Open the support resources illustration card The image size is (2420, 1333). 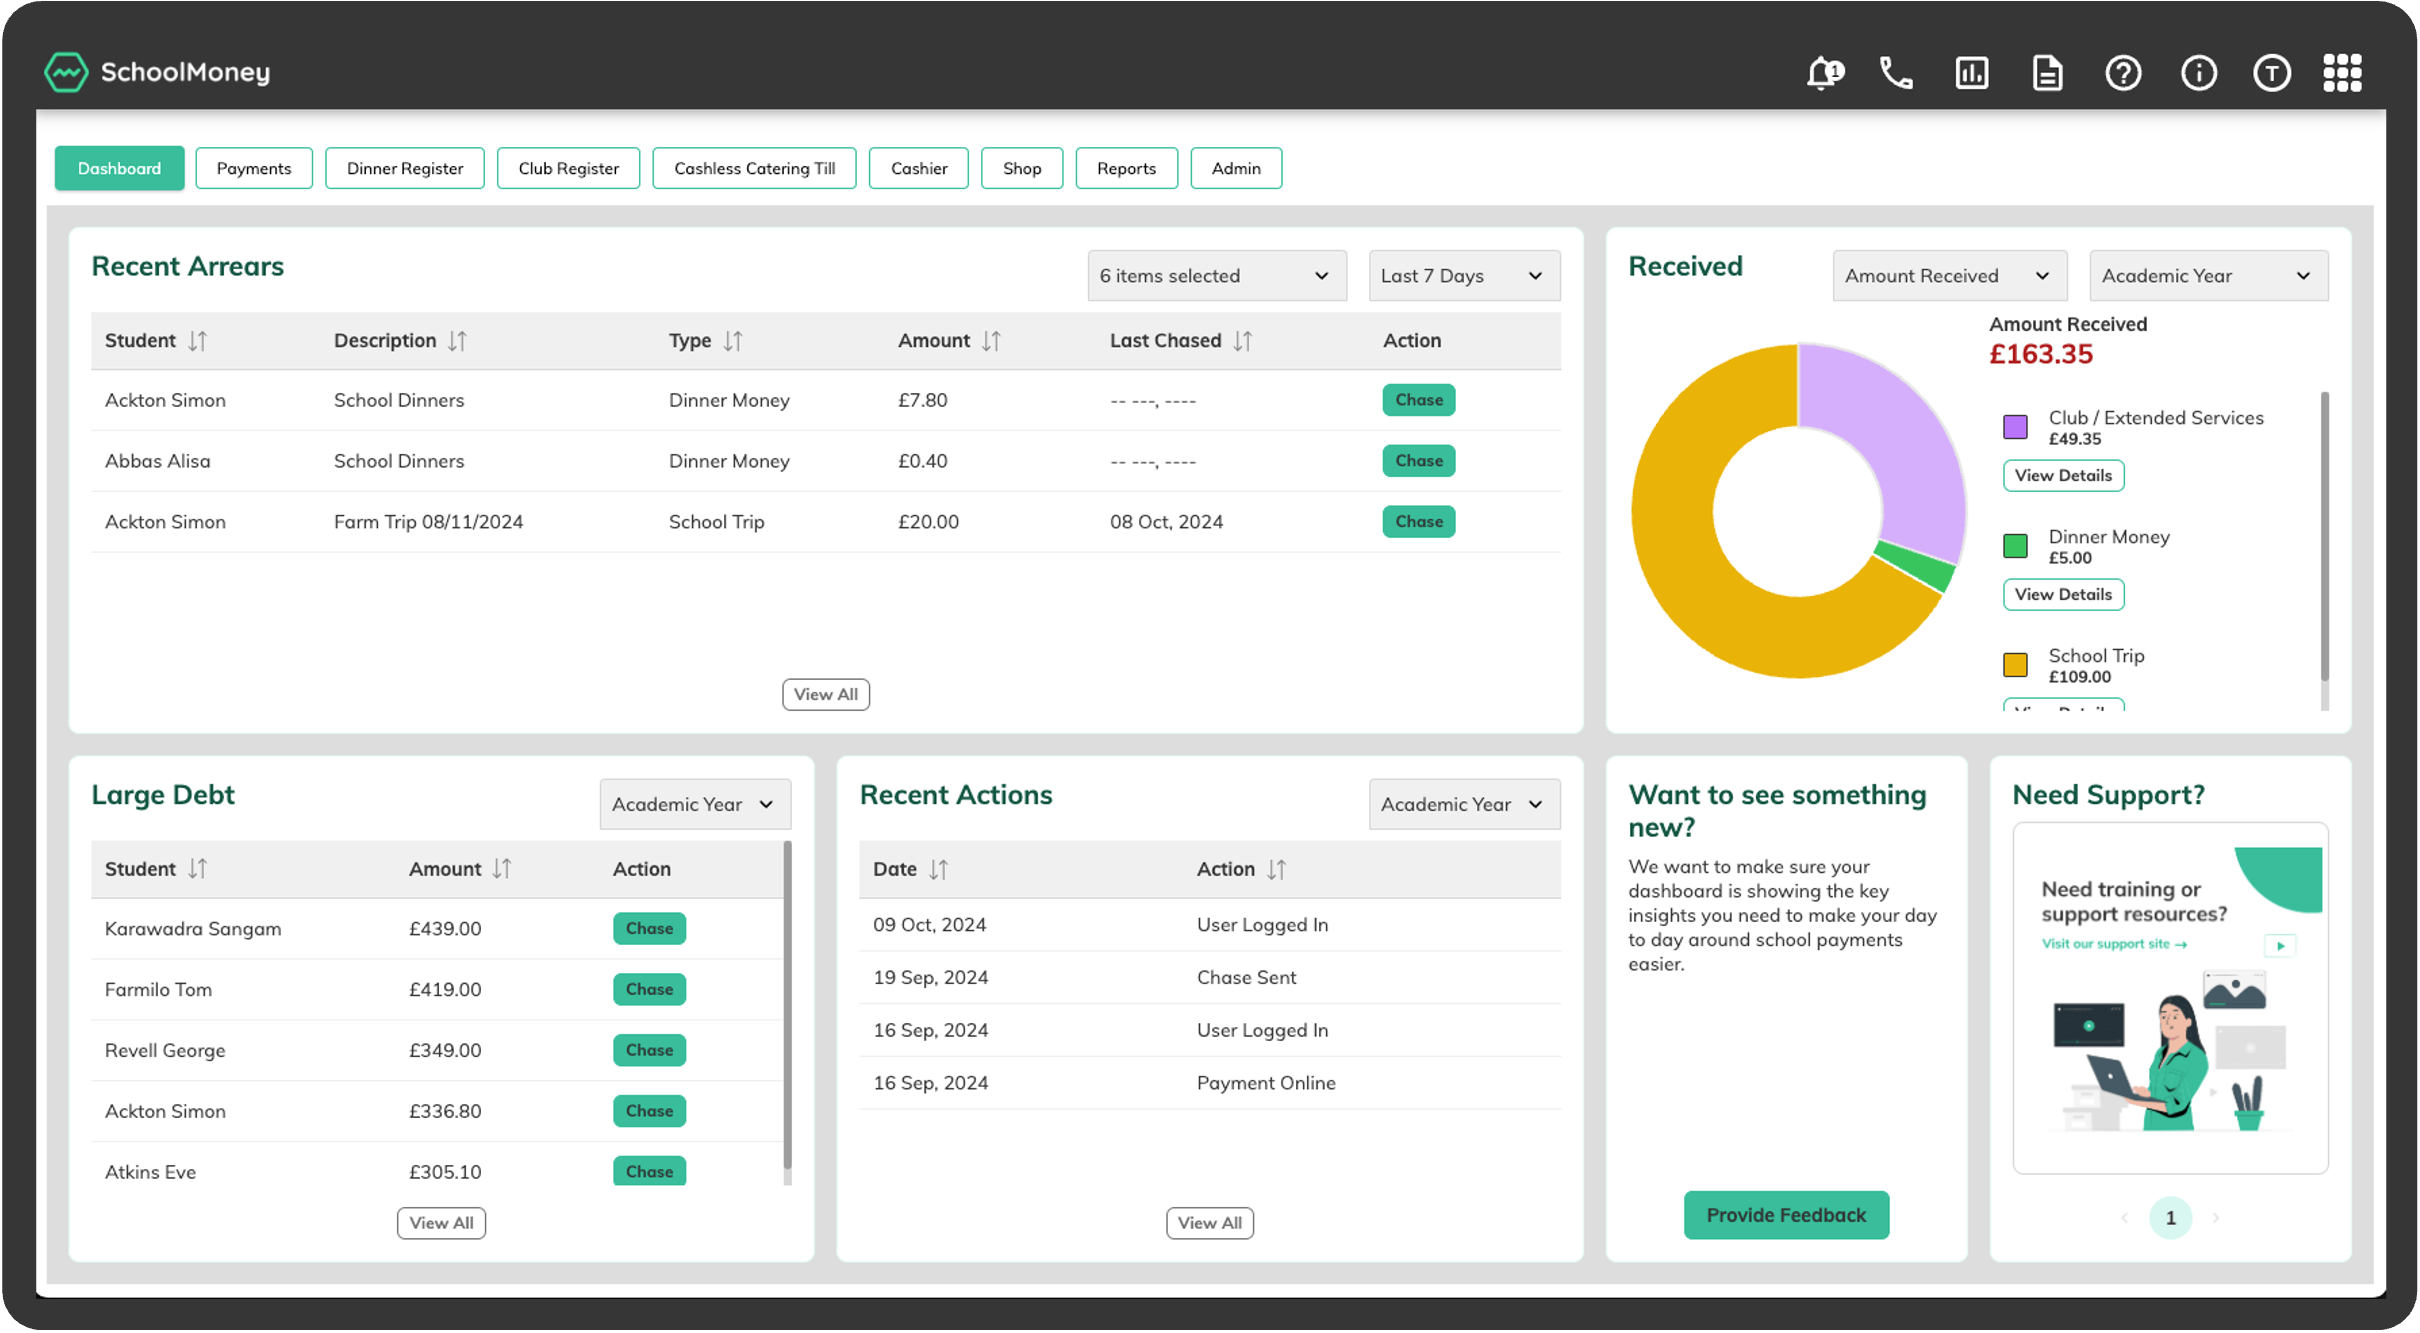pyautogui.click(x=2170, y=998)
